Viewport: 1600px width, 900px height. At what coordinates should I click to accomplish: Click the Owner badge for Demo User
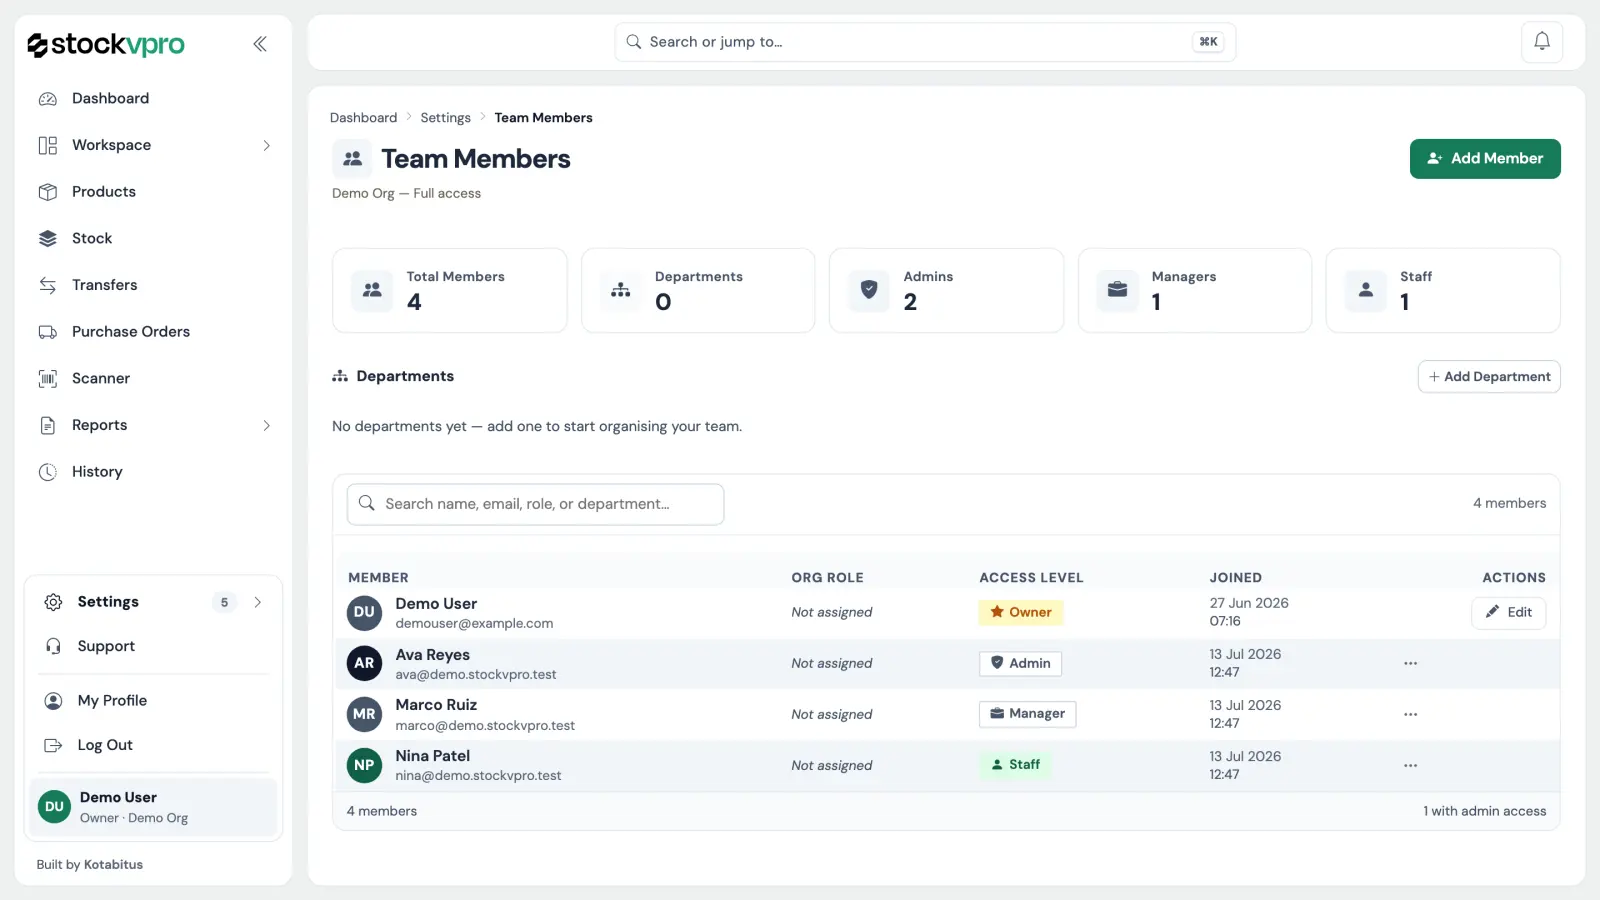1020,612
